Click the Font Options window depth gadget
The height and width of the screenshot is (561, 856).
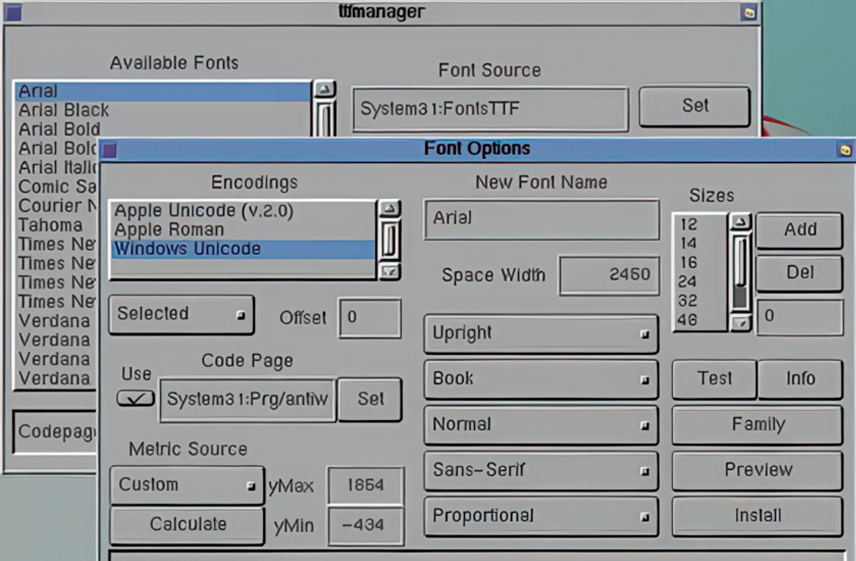844,150
